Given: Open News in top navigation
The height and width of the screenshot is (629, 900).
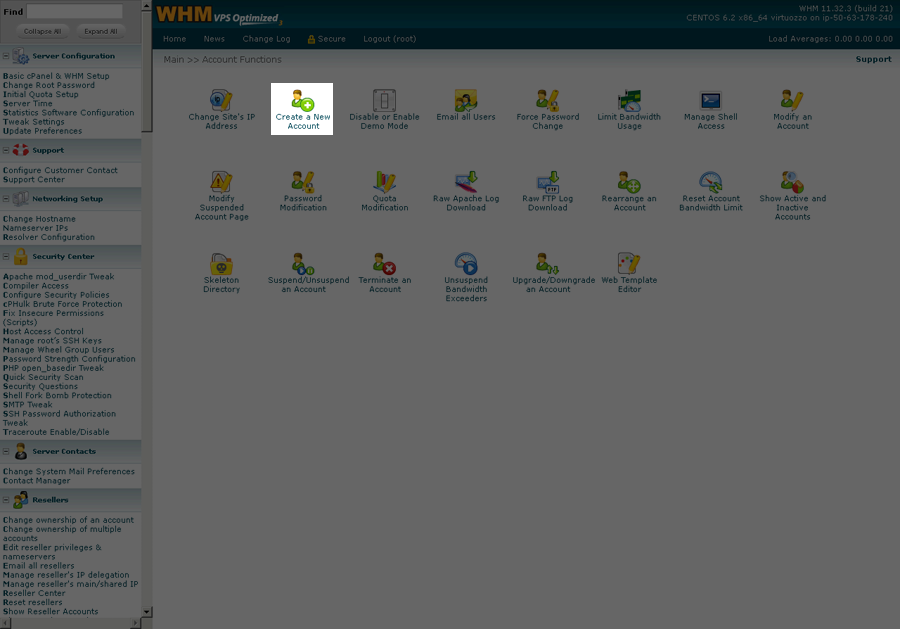Looking at the screenshot, I should (214, 39).
